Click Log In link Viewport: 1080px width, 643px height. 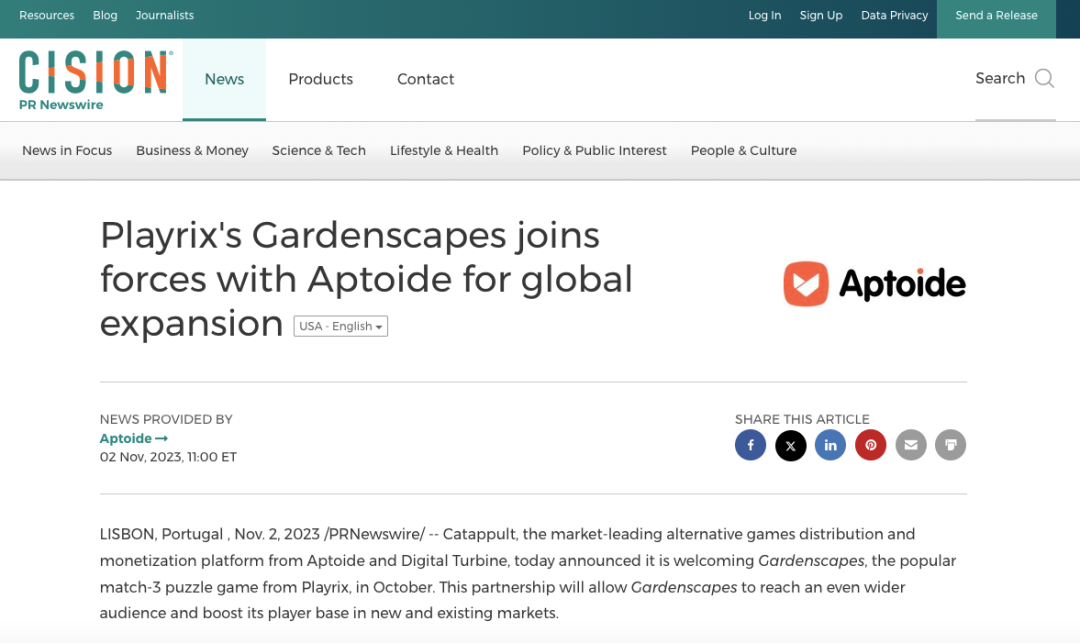[765, 15]
